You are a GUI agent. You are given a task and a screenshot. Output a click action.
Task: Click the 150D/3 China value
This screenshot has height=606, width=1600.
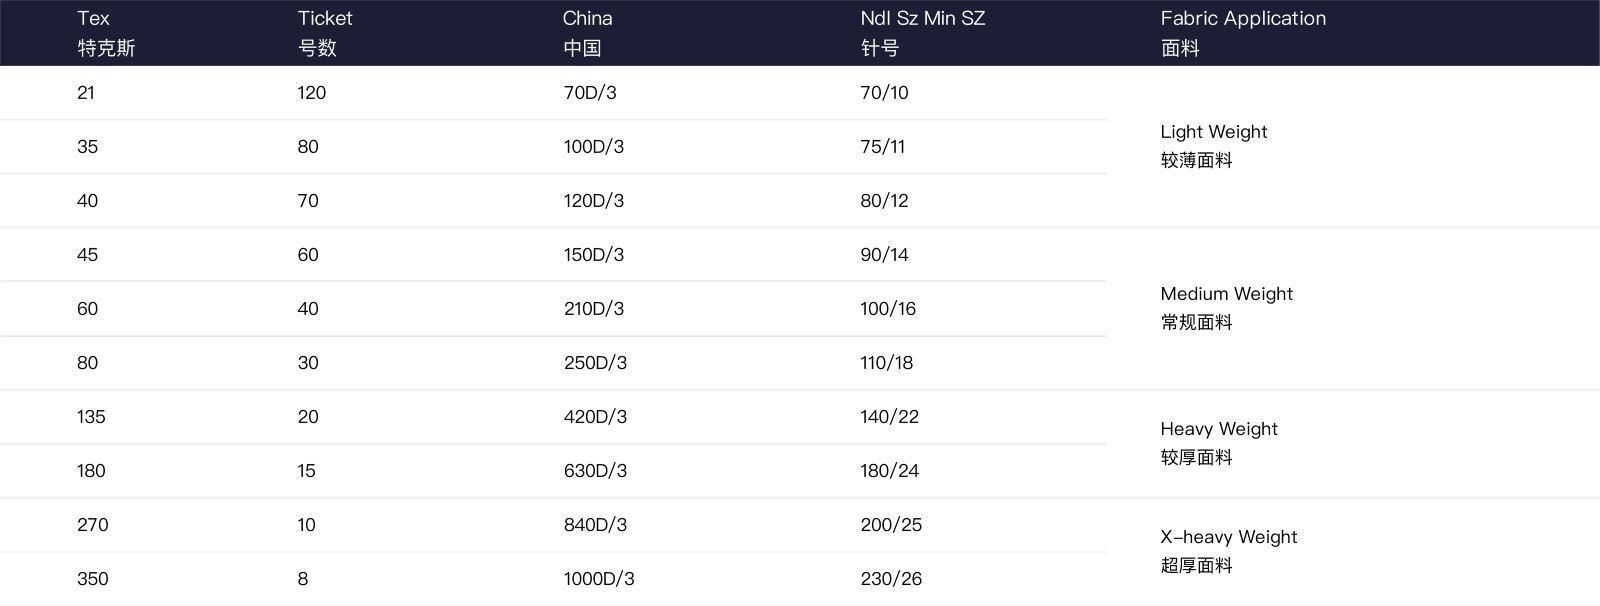(x=593, y=255)
